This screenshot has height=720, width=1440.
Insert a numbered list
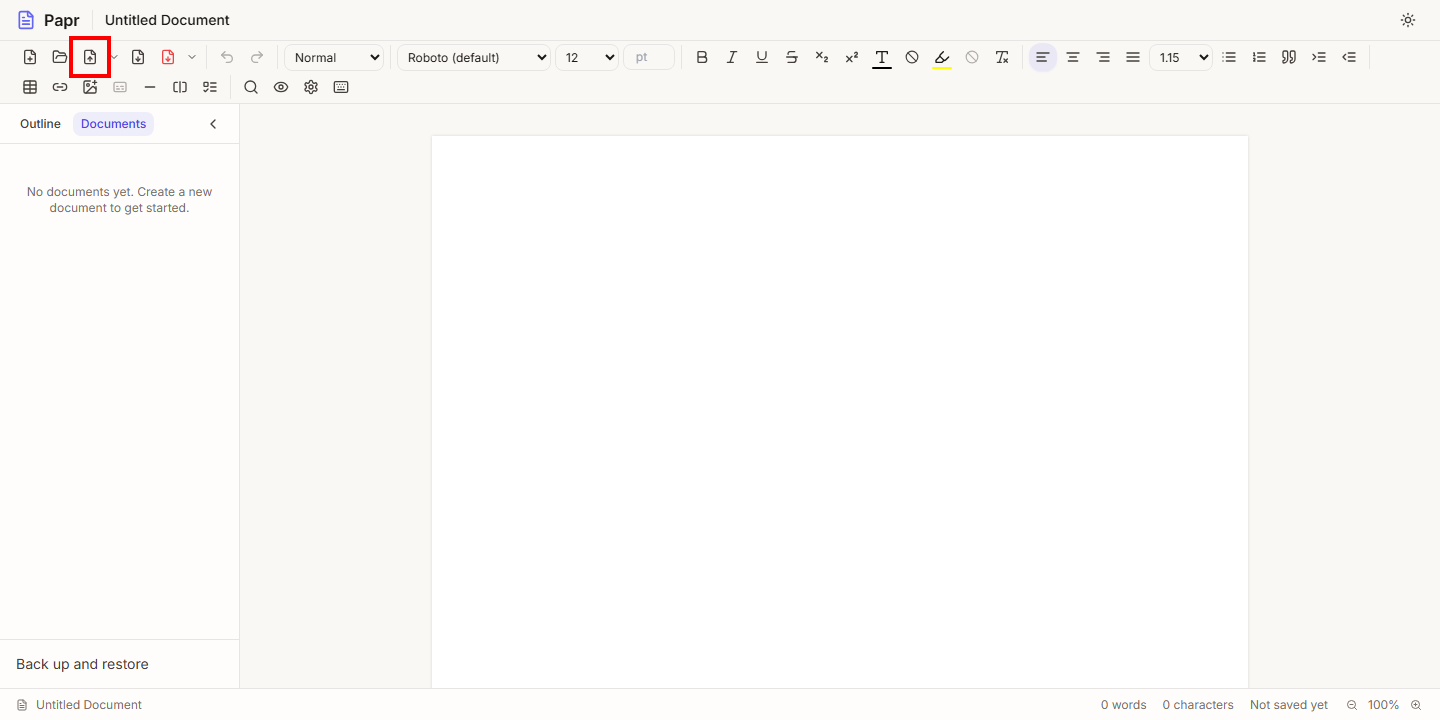(x=1260, y=57)
